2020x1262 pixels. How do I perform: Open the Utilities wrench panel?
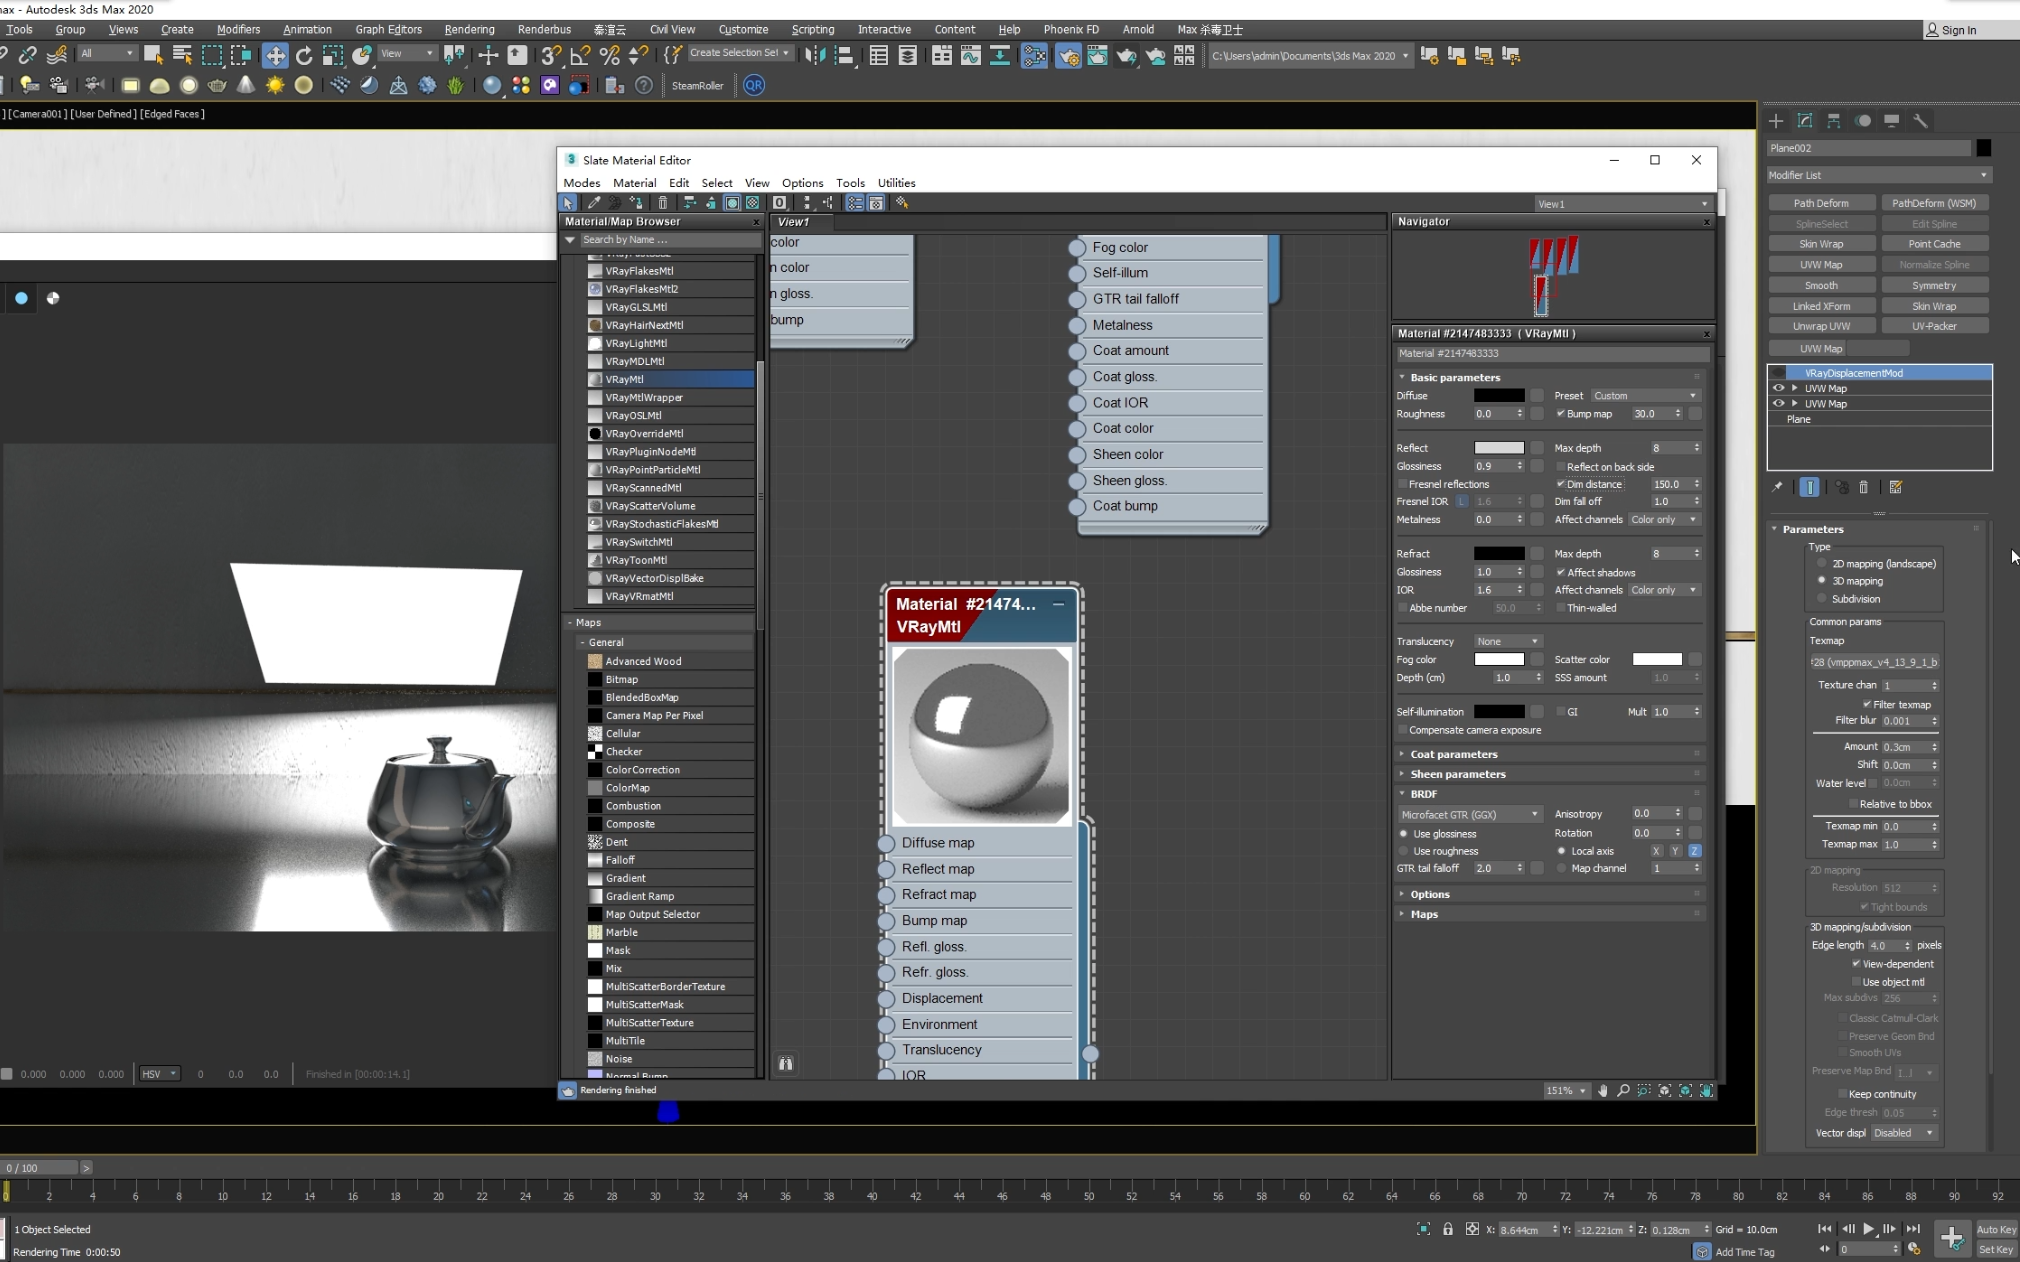pos(1920,121)
